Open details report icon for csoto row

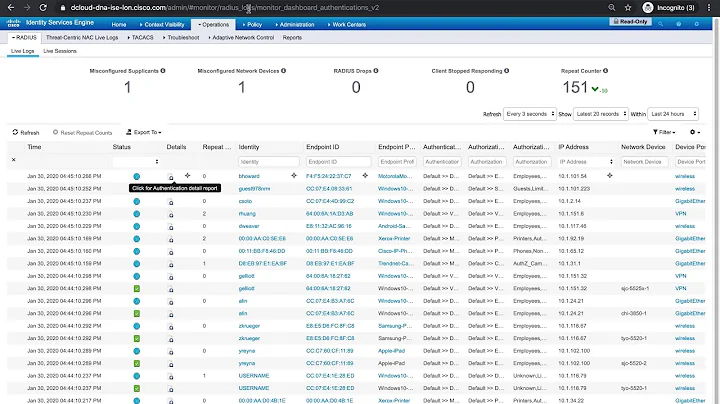point(170,202)
